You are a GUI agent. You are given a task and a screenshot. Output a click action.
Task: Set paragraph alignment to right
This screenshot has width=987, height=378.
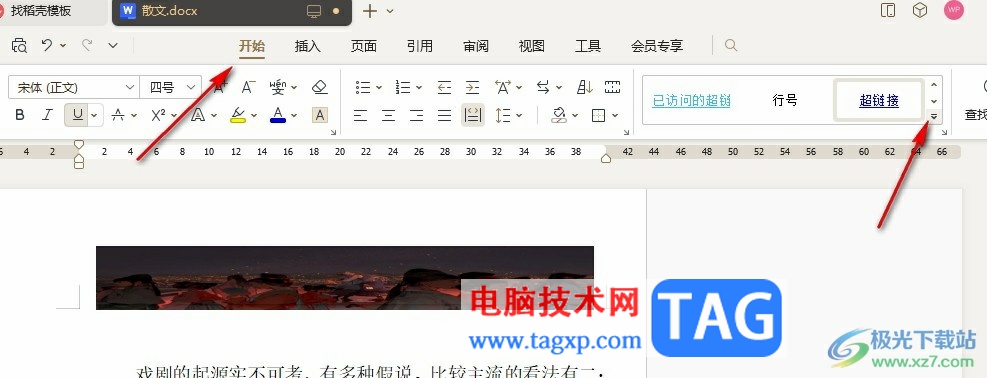pyautogui.click(x=416, y=115)
